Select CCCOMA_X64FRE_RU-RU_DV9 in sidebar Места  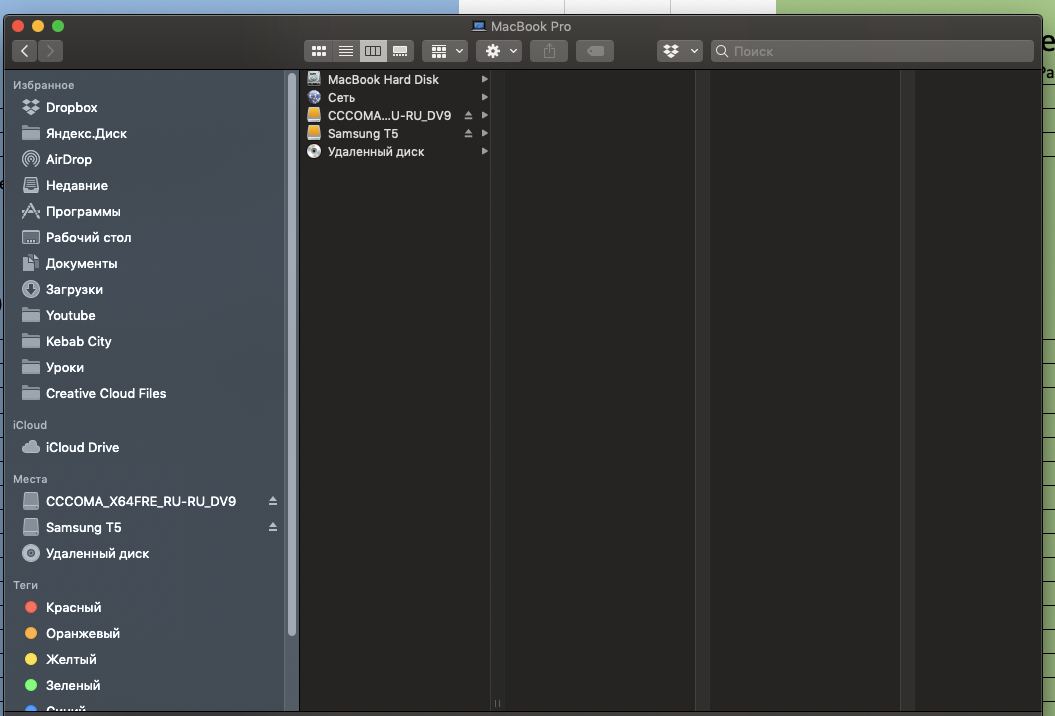click(x=141, y=501)
